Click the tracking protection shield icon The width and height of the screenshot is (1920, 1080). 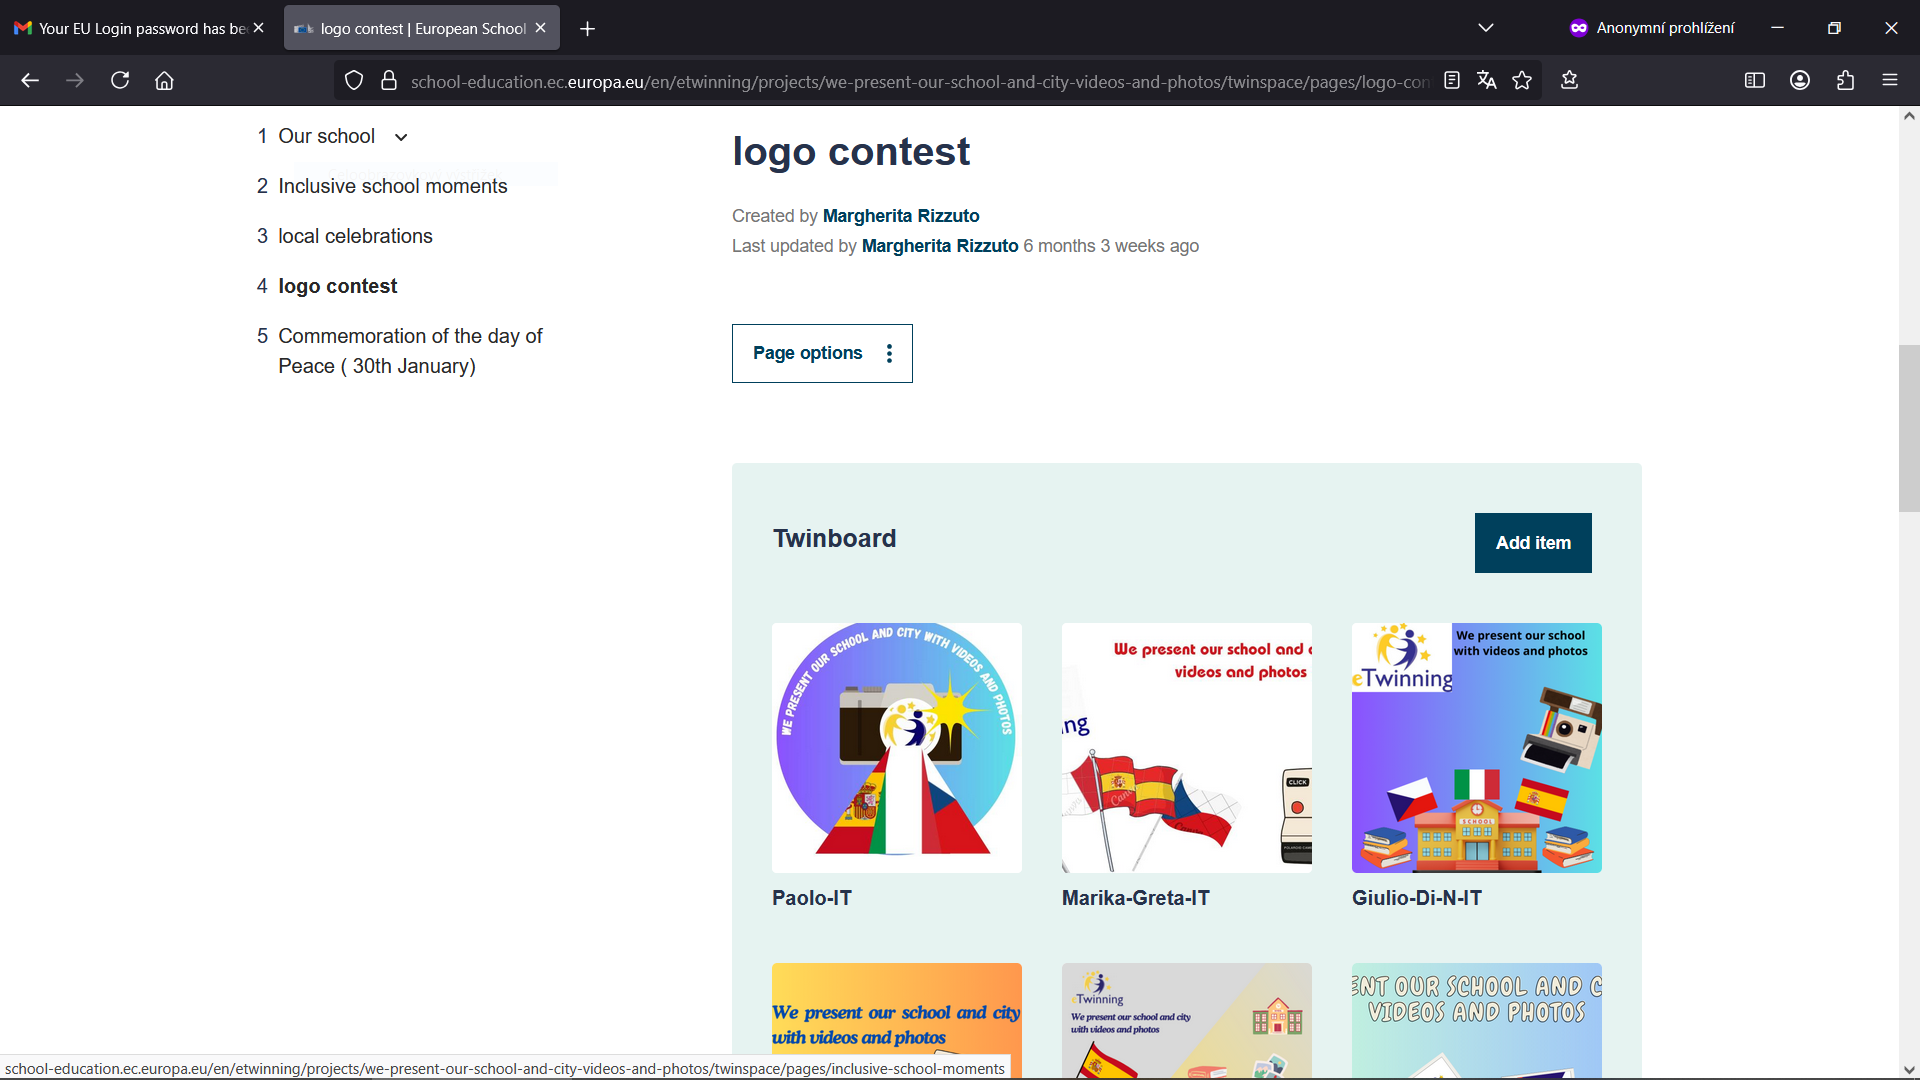pyautogui.click(x=354, y=81)
